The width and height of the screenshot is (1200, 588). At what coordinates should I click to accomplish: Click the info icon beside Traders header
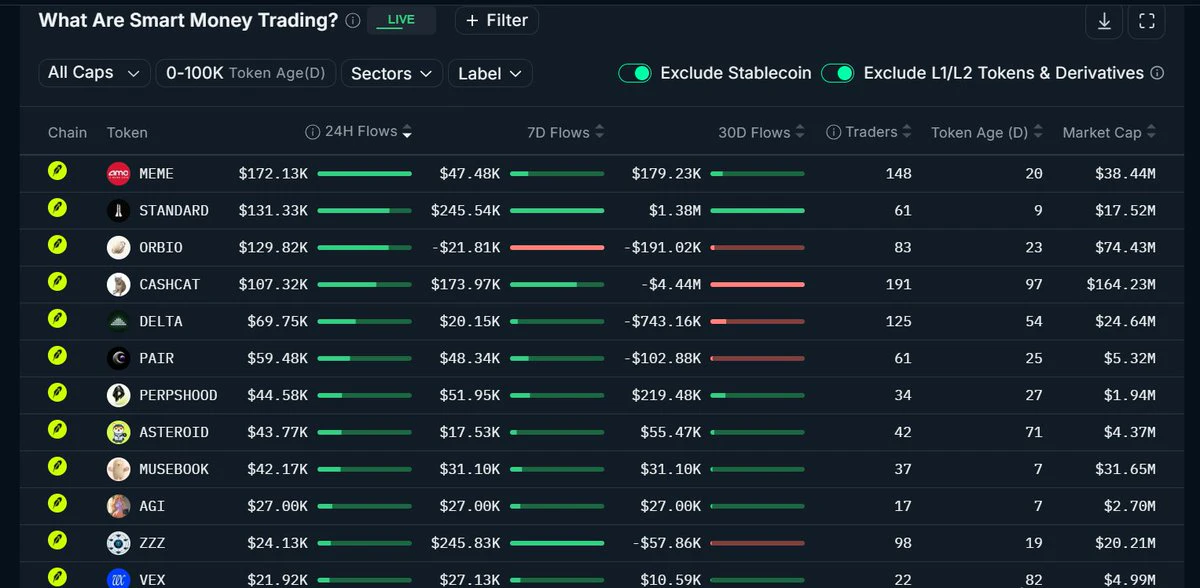tap(833, 132)
